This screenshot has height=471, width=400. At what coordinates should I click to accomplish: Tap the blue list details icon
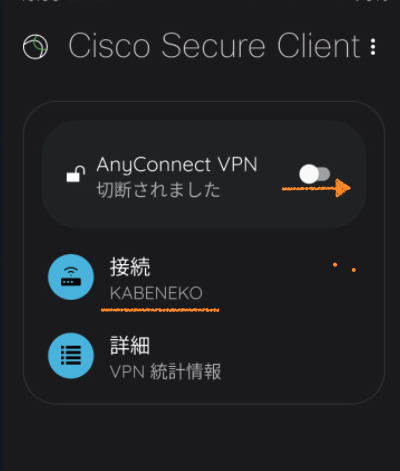point(71,356)
